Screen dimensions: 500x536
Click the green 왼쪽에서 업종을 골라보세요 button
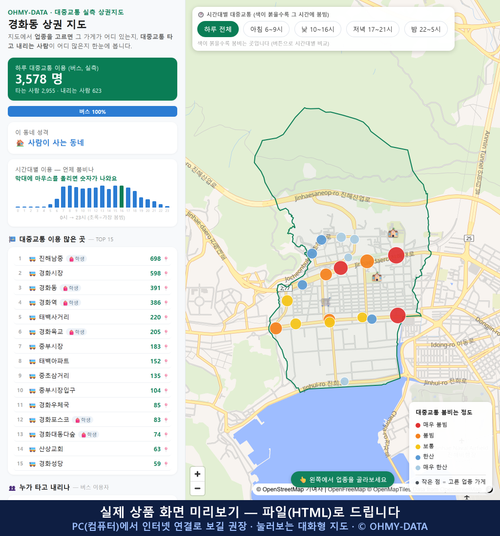(x=343, y=480)
